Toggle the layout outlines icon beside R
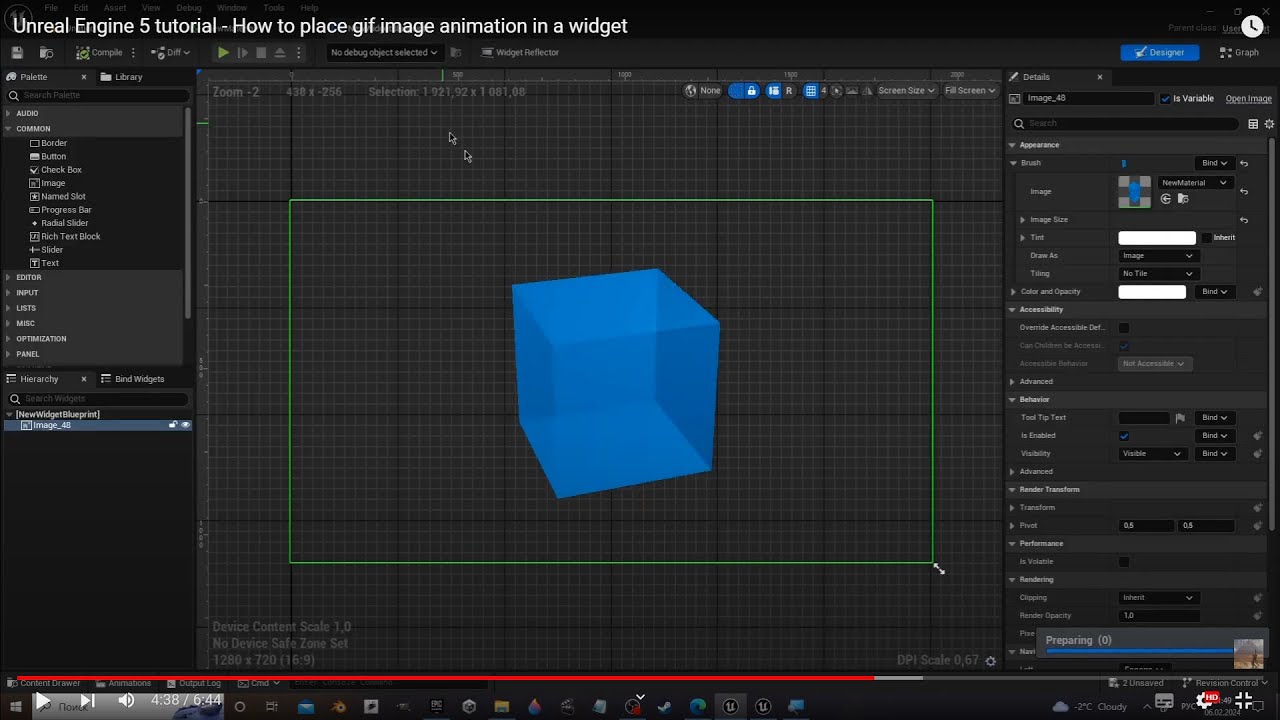This screenshot has width=1280, height=720. (x=774, y=90)
